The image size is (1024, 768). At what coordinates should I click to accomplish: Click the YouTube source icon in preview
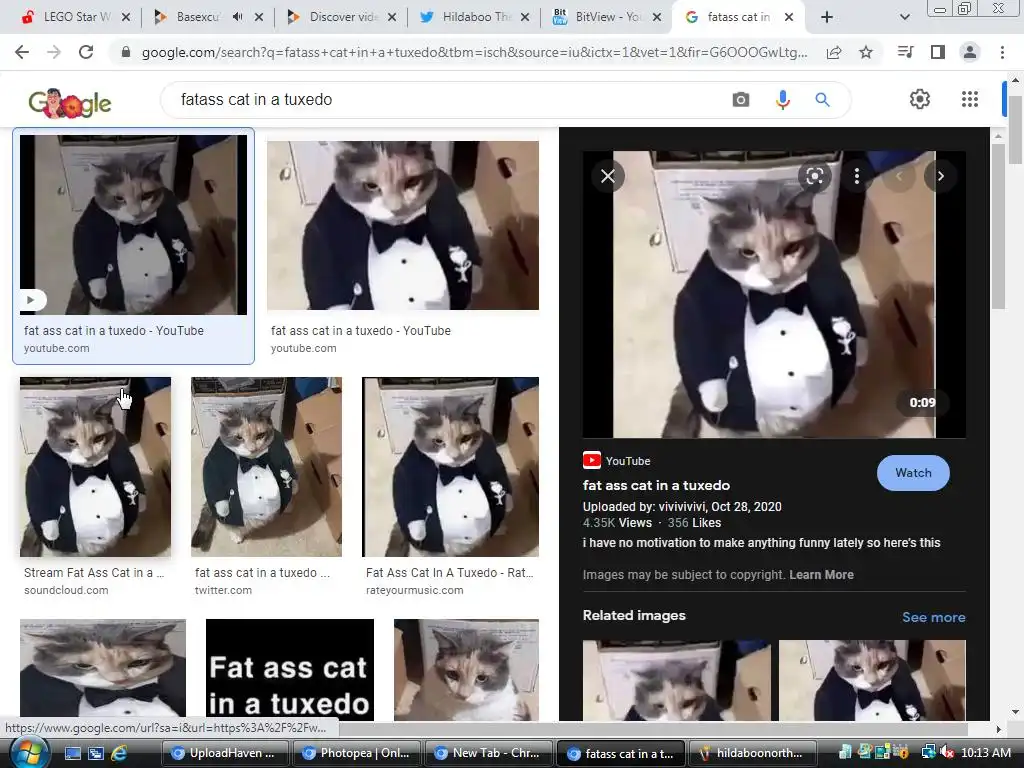tap(592, 460)
